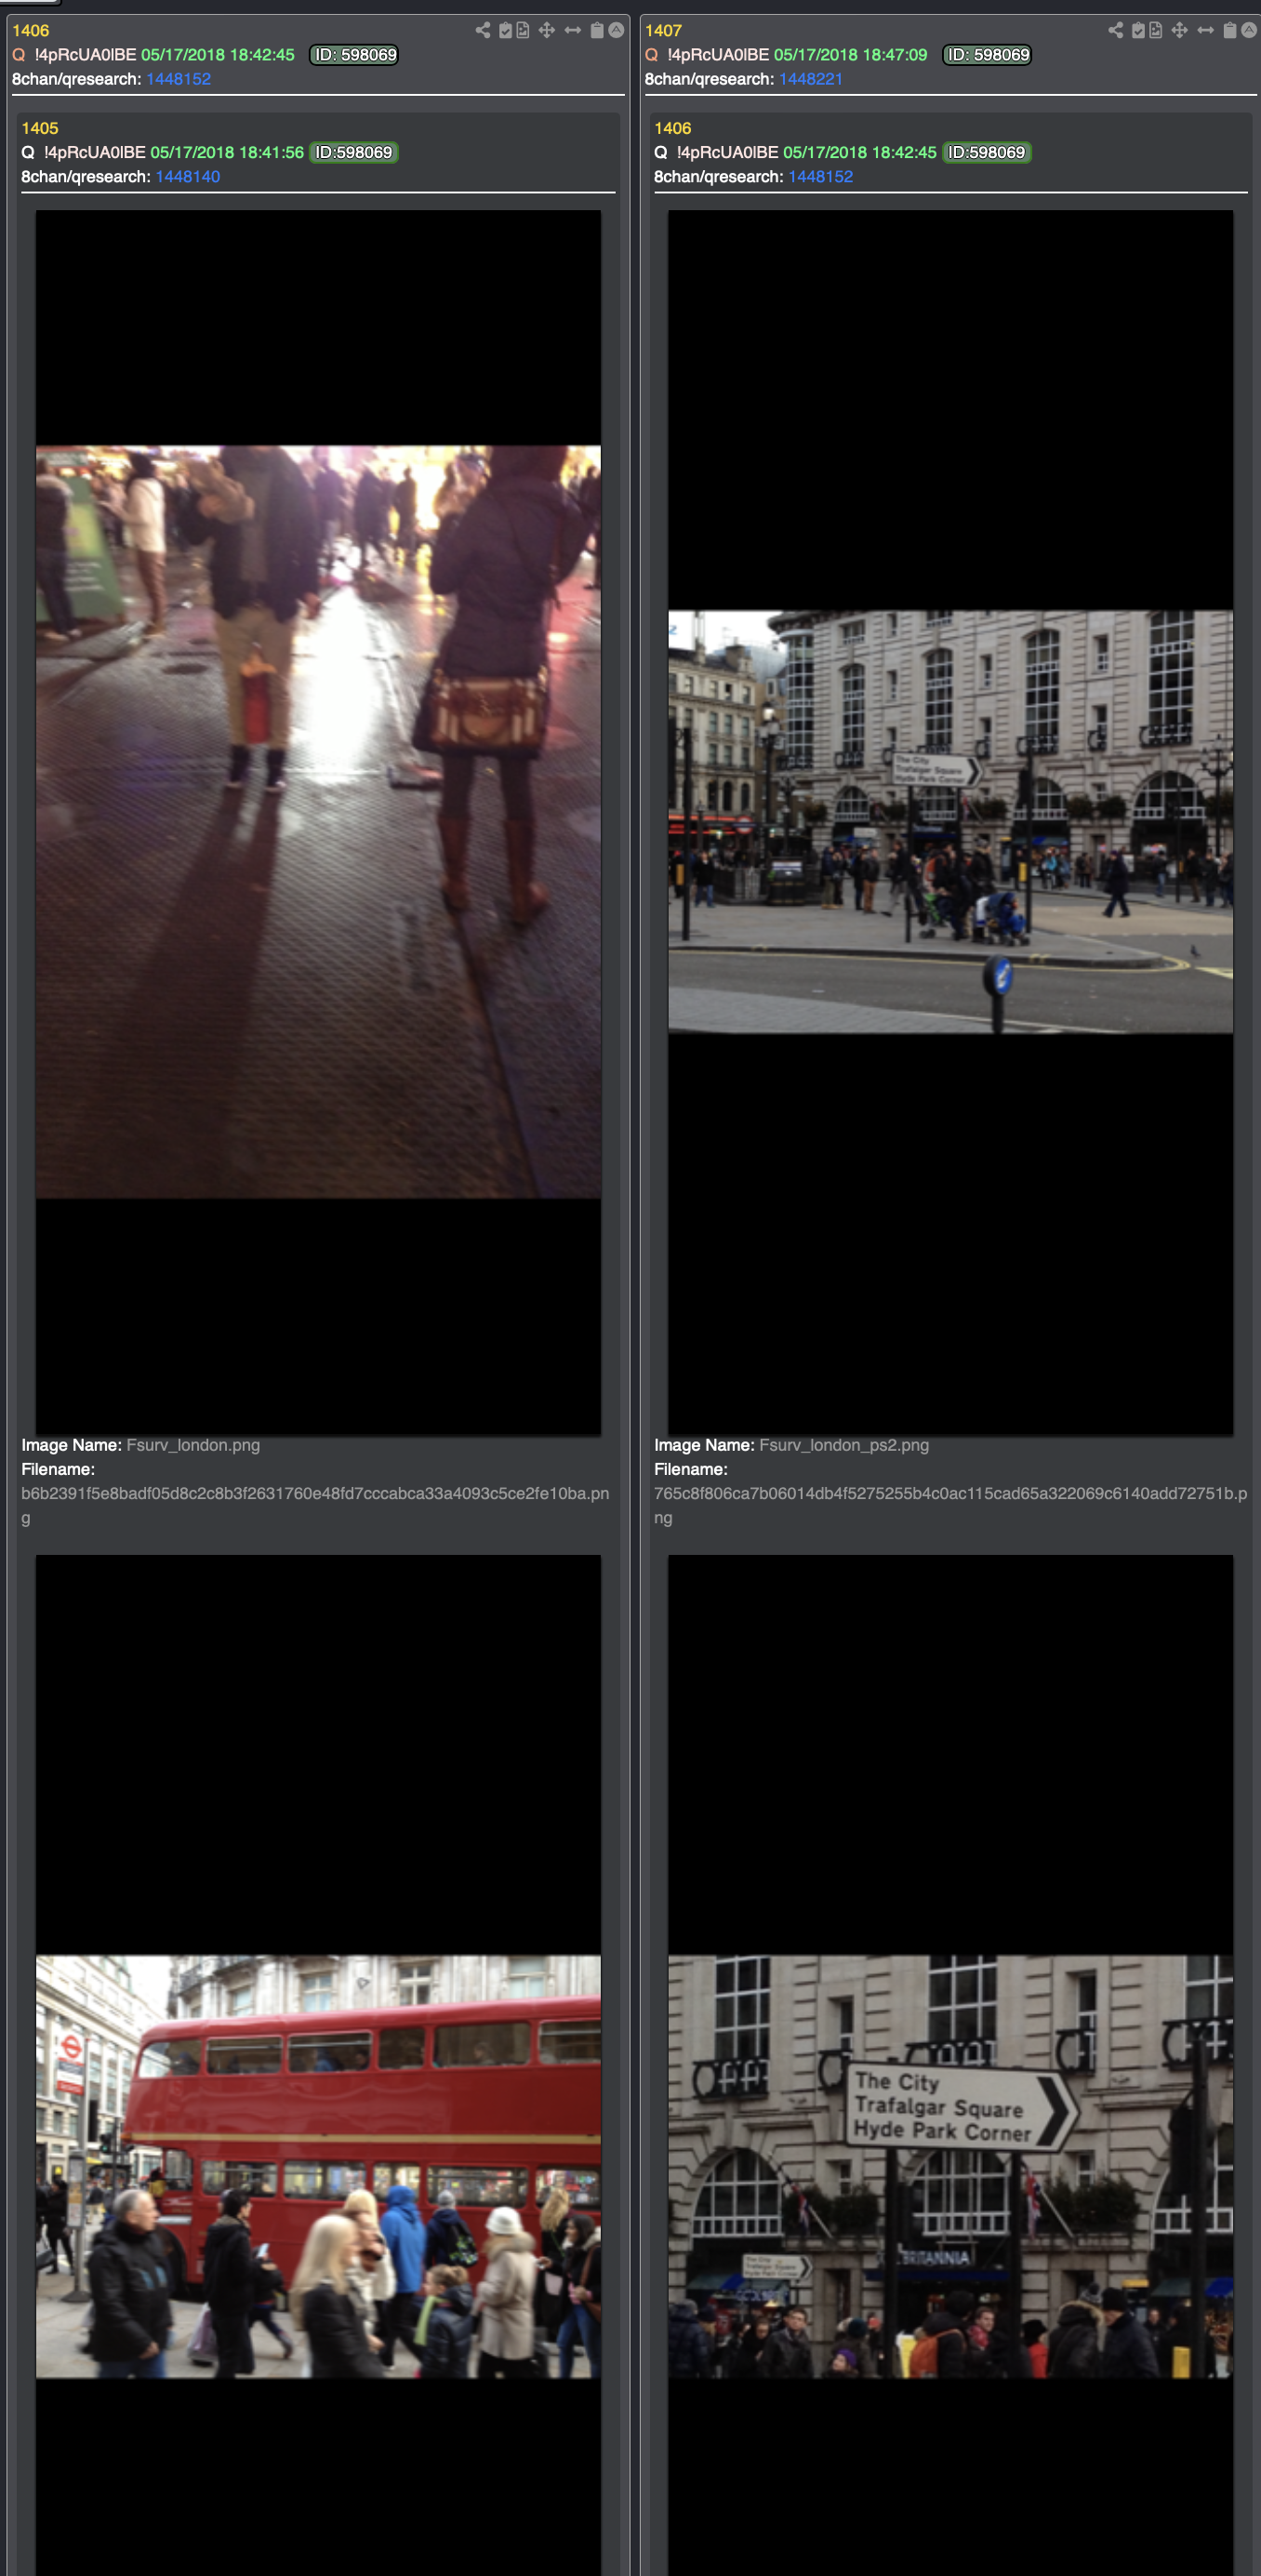Image resolution: width=1261 pixels, height=2576 pixels.
Task: Open link 1448152 in post 1406 header
Action: 178,79
